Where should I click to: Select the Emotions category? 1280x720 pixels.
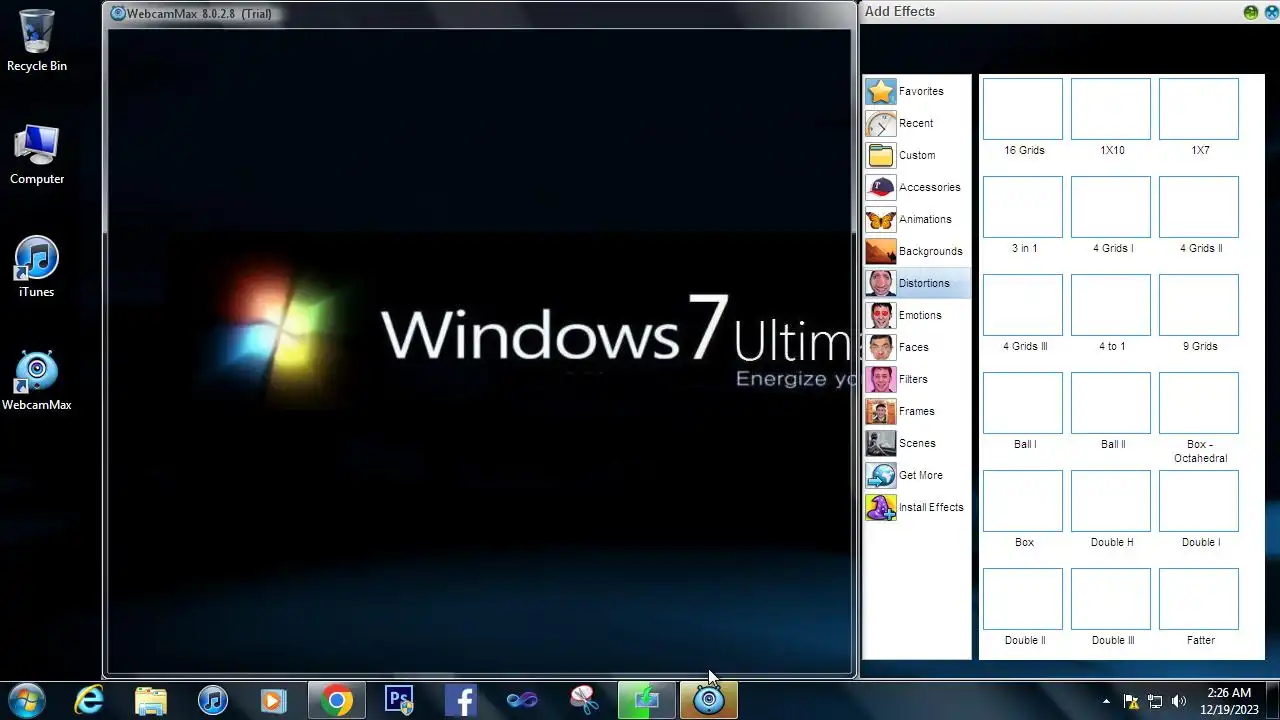pyautogui.click(x=917, y=315)
